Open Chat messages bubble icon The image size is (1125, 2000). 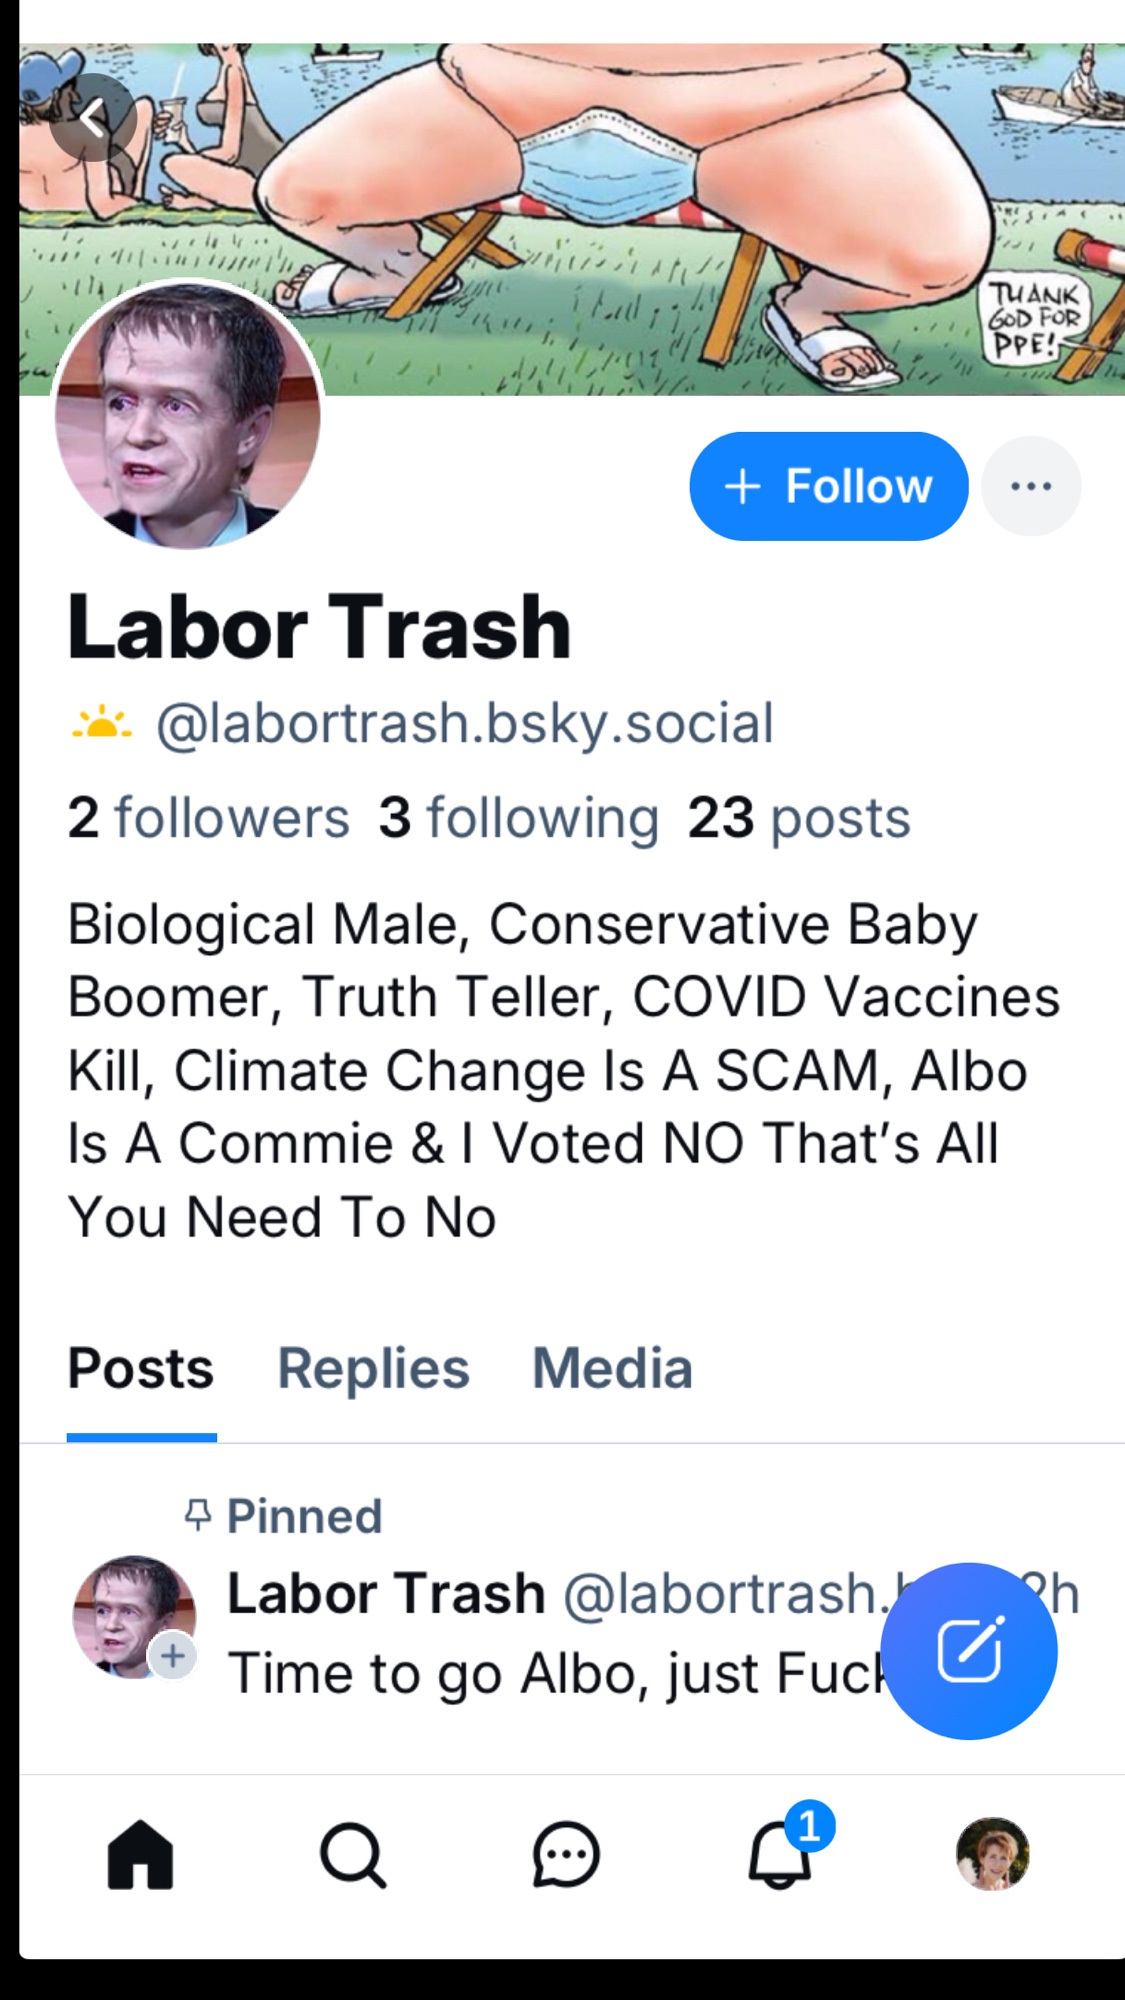point(566,1855)
